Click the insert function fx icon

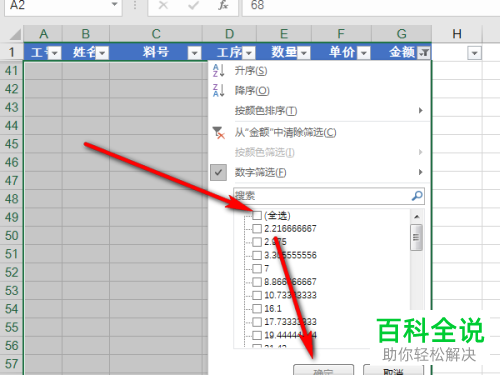click(223, 5)
